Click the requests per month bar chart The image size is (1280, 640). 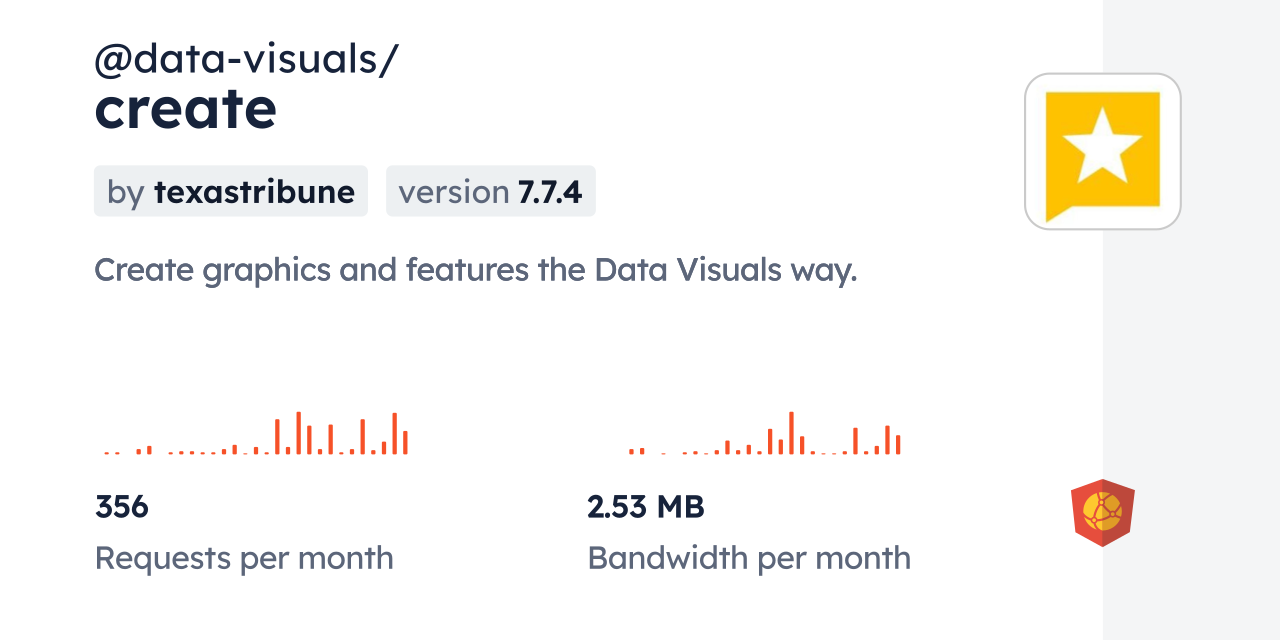[256, 433]
